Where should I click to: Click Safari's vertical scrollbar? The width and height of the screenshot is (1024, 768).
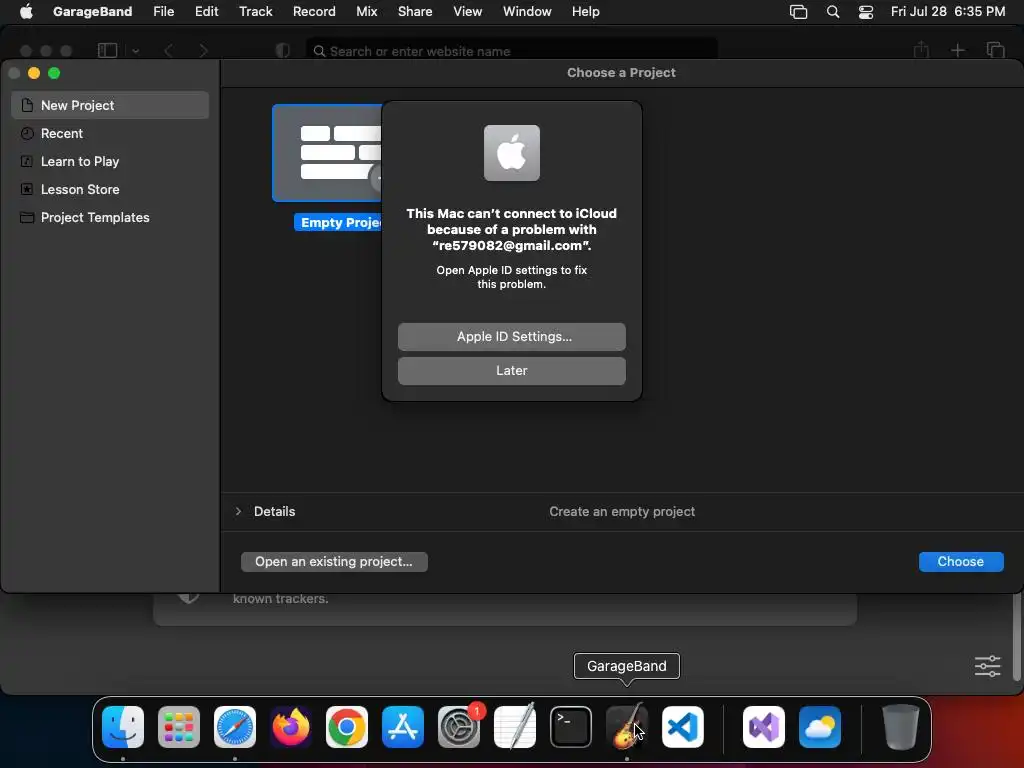point(1016,637)
